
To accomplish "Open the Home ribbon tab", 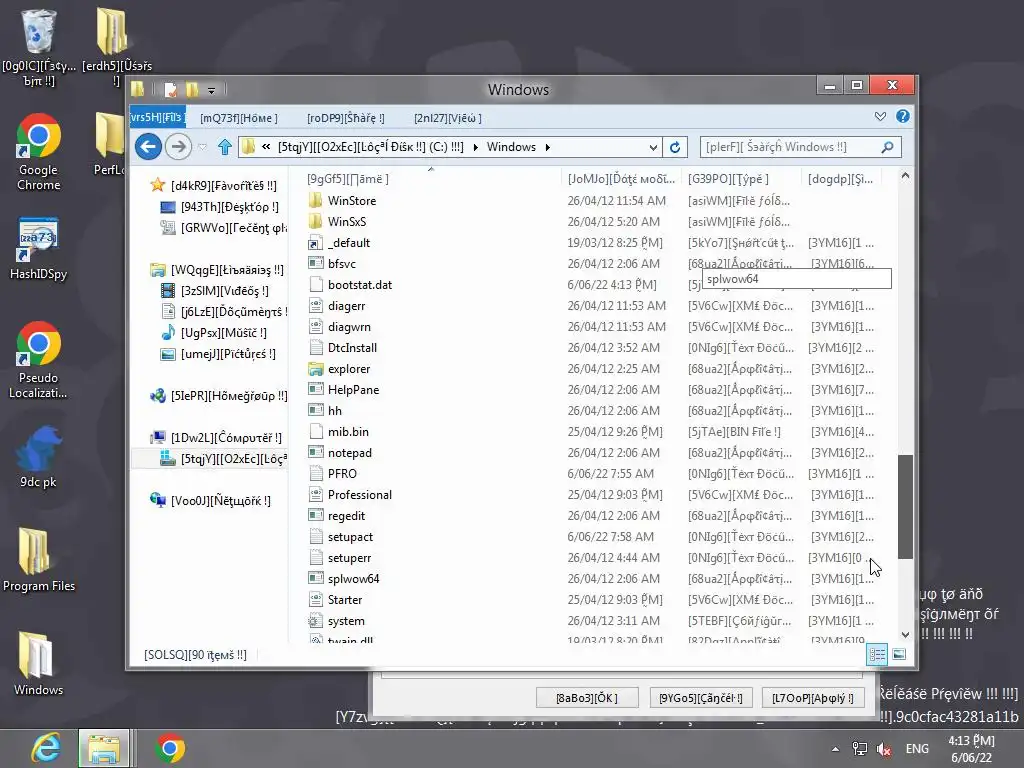I will click(238, 118).
